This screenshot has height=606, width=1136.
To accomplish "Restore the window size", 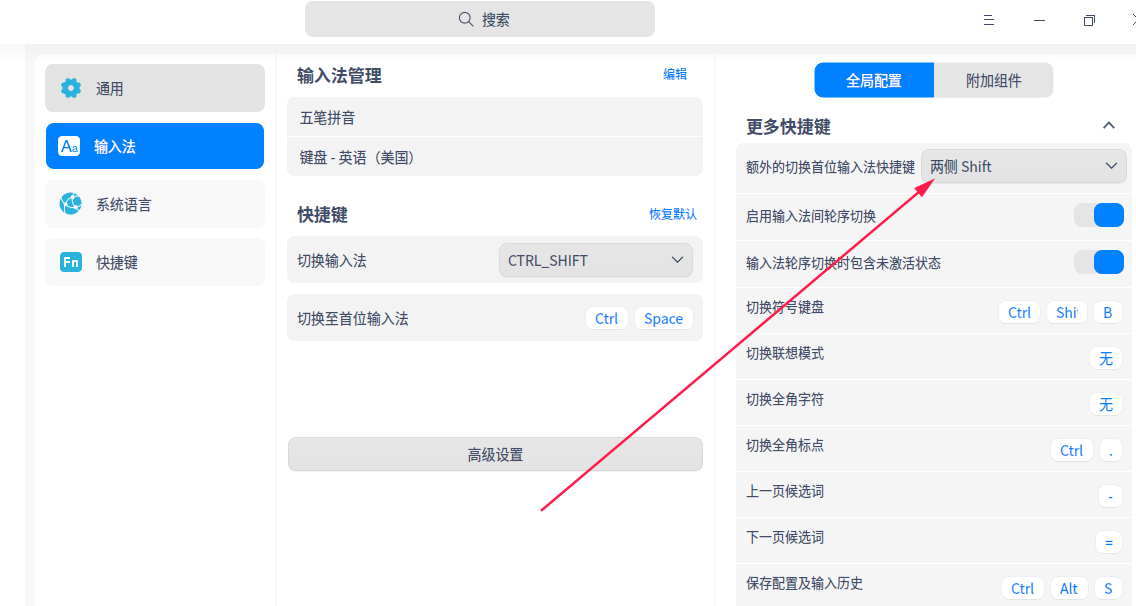I will click(x=1089, y=20).
